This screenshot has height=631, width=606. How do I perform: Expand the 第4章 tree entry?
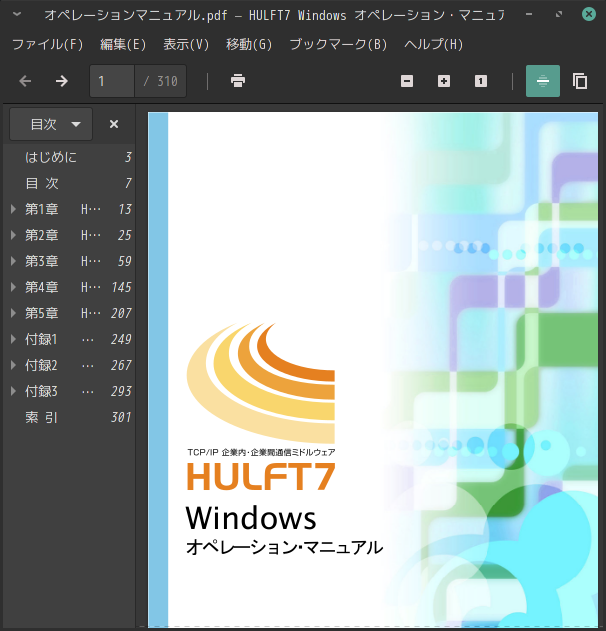[x=13, y=287]
